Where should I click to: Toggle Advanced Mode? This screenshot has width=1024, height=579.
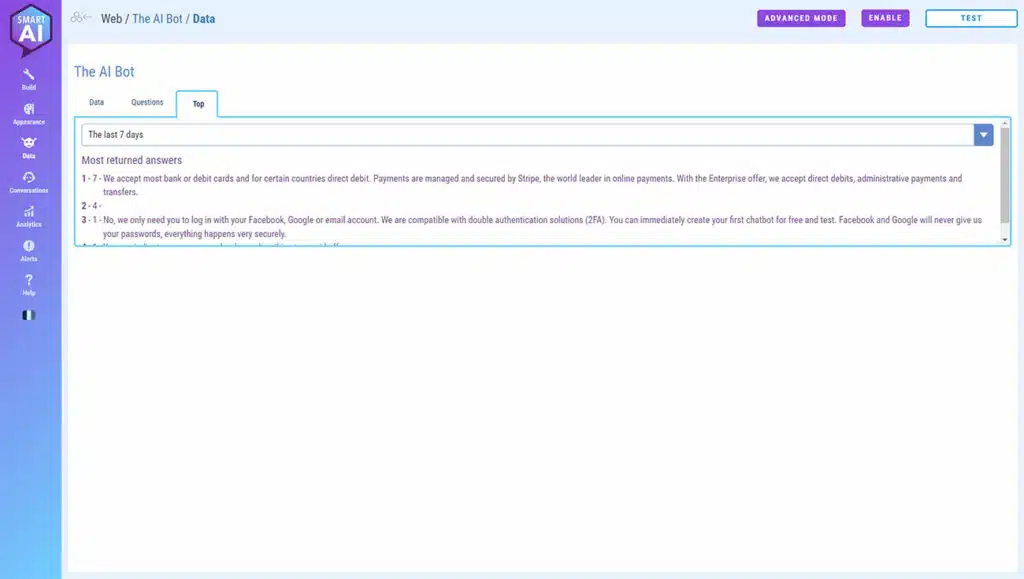(801, 18)
